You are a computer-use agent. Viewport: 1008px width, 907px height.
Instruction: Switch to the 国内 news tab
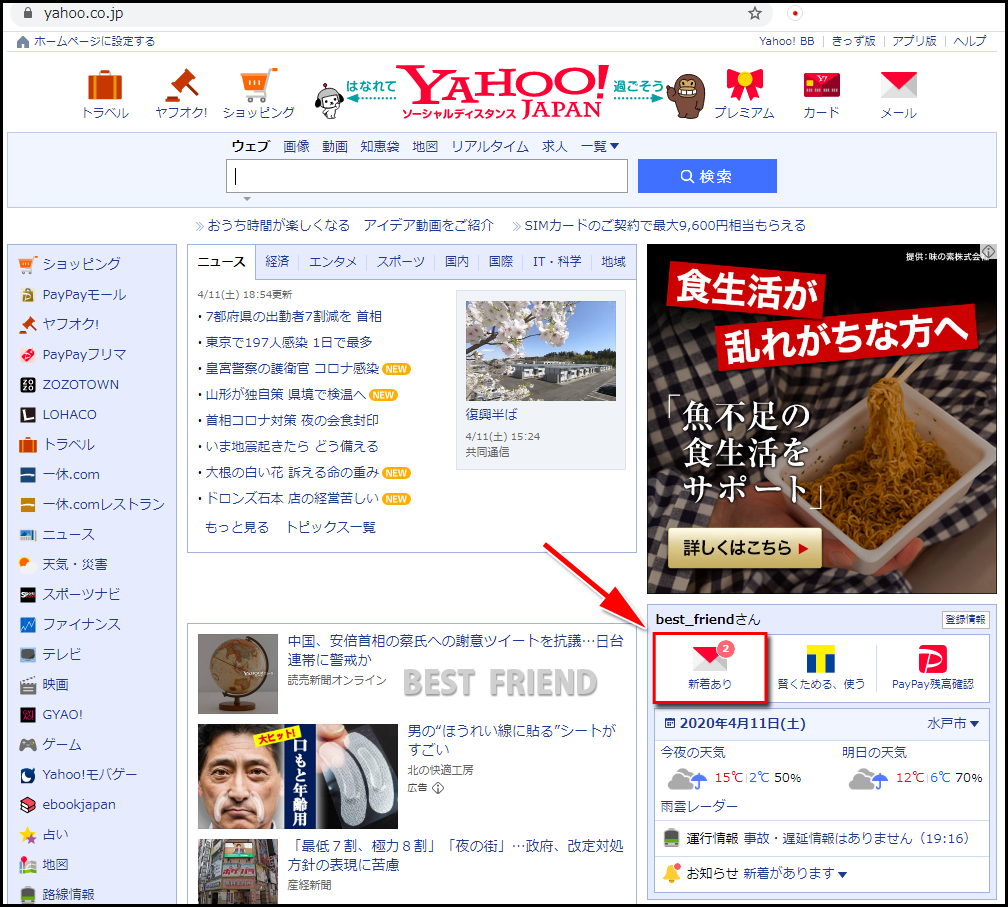point(456,262)
